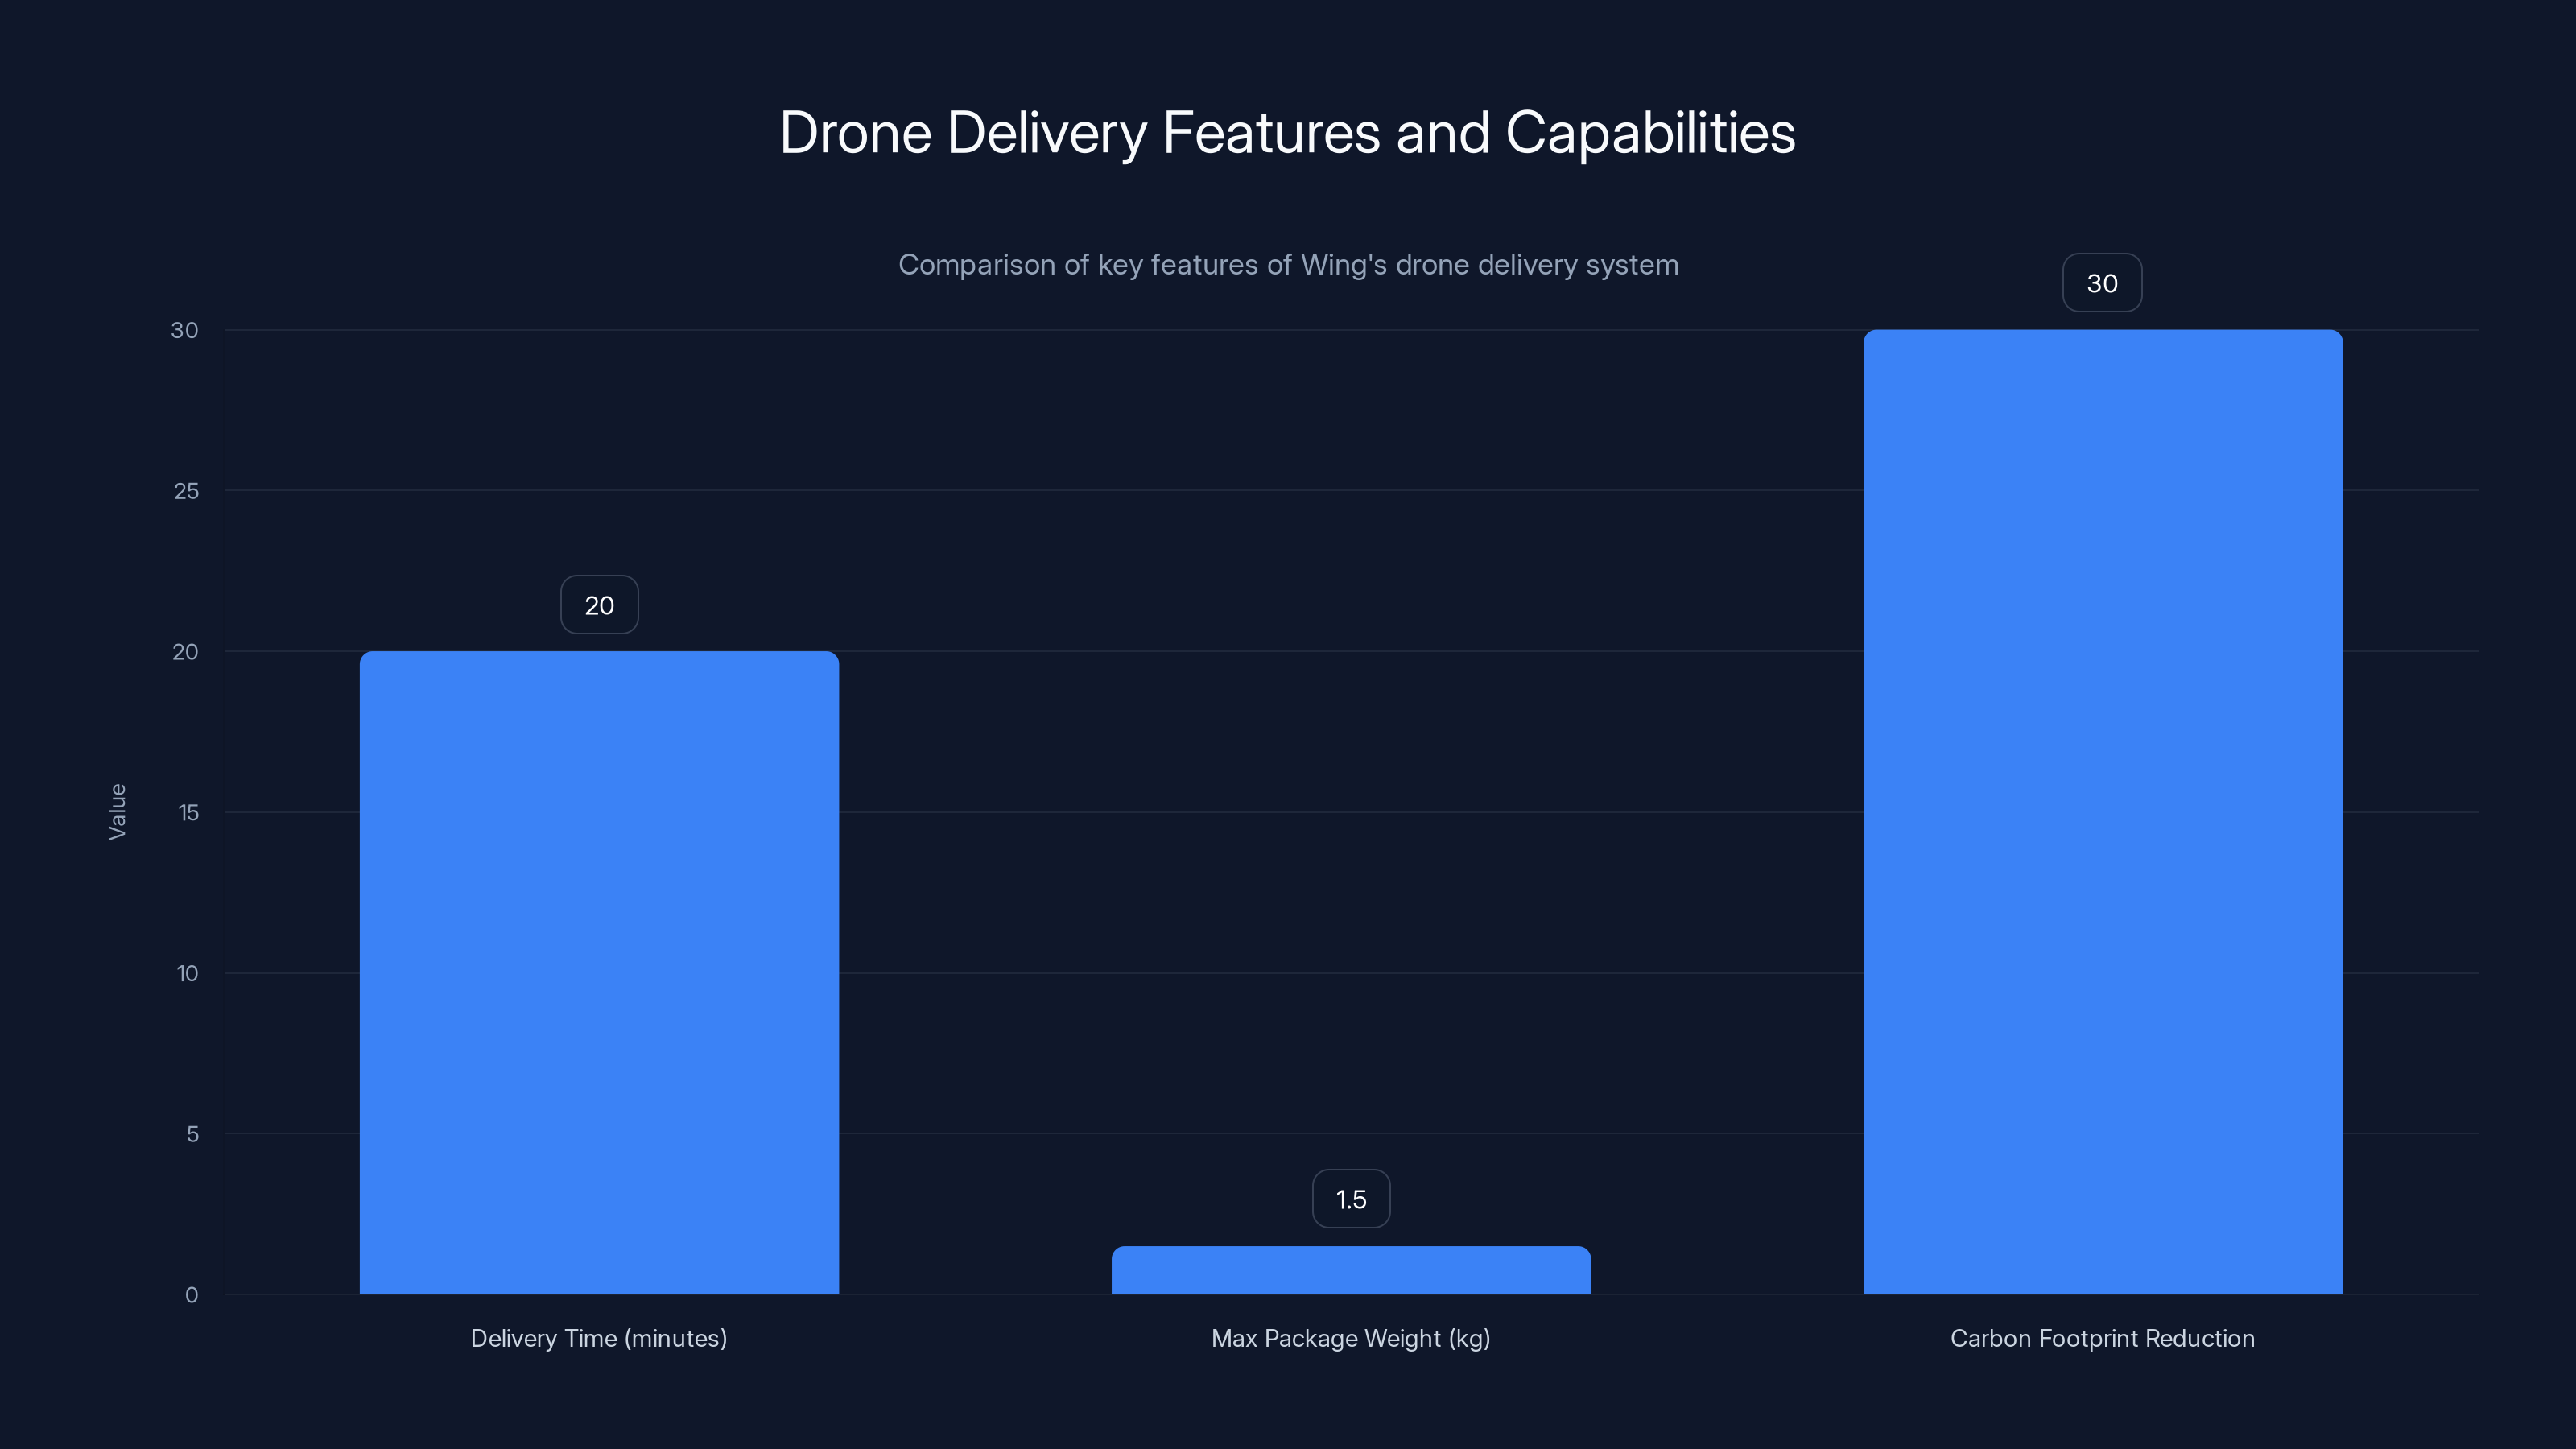Select the Max Package Weight (kg) axis label

point(1351,1338)
